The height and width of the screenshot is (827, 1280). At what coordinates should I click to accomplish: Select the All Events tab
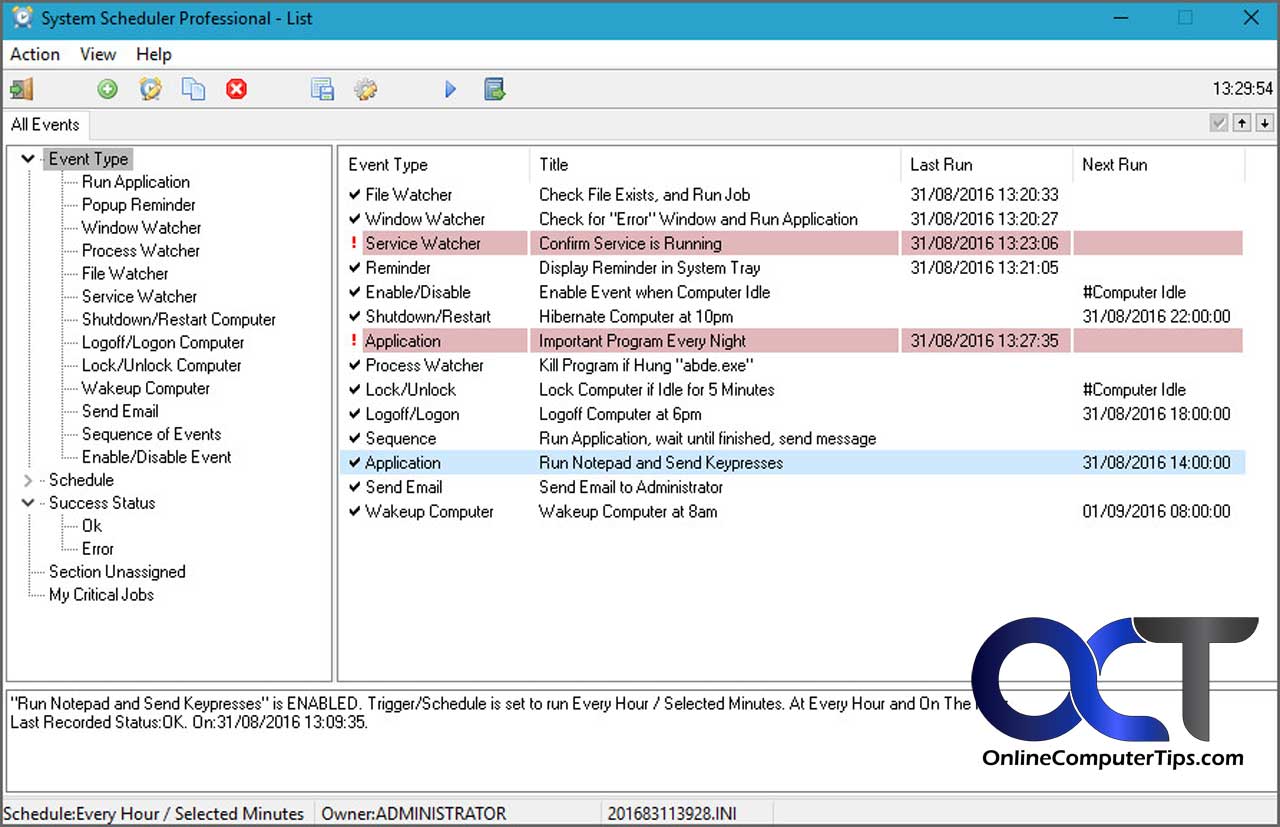point(45,124)
